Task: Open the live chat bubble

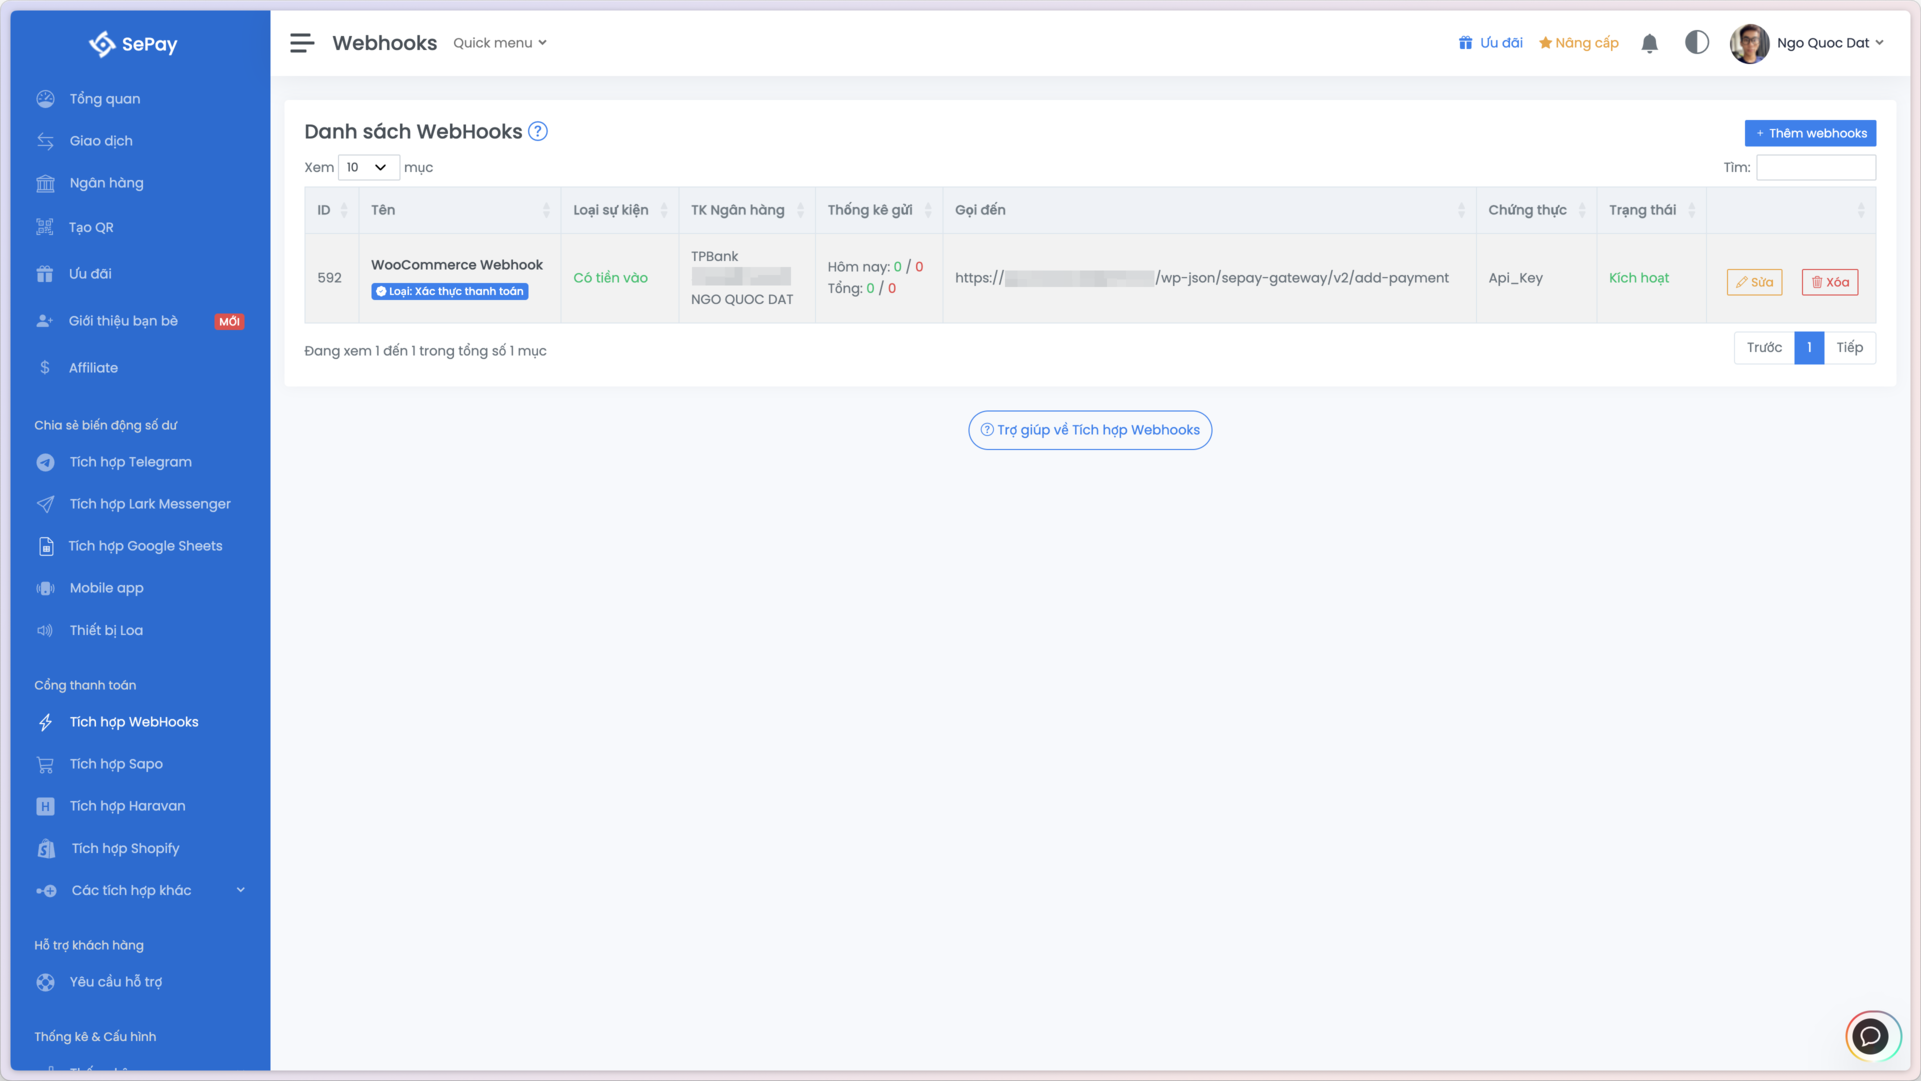Action: pyautogui.click(x=1870, y=1036)
